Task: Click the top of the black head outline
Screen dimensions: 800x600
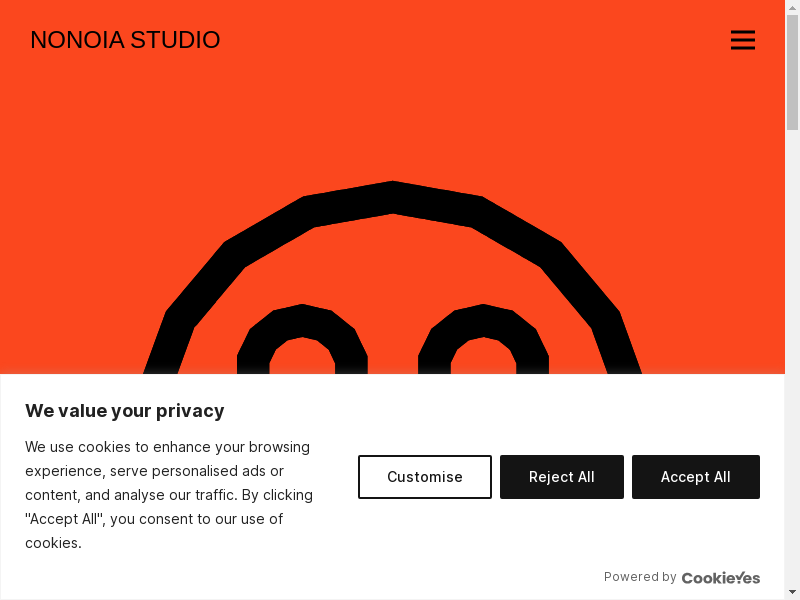Action: tap(393, 197)
